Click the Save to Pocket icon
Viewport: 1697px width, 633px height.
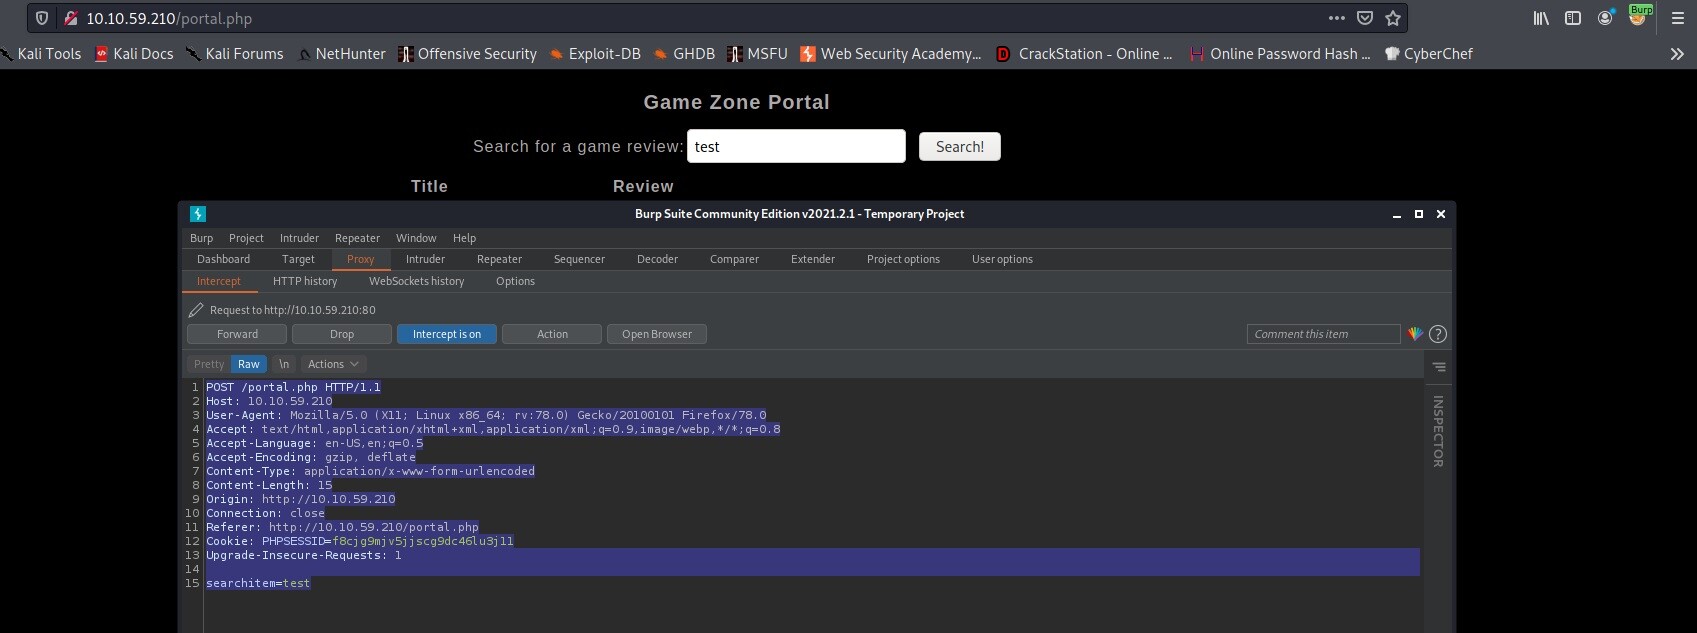coord(1365,18)
